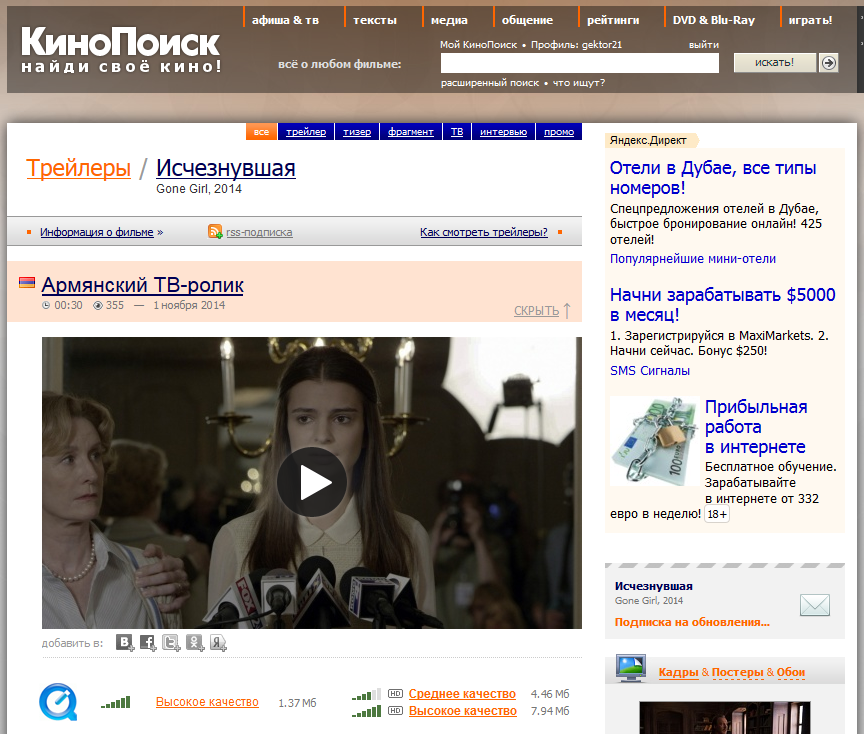
Task: Click the искать! button
Action: (774, 63)
